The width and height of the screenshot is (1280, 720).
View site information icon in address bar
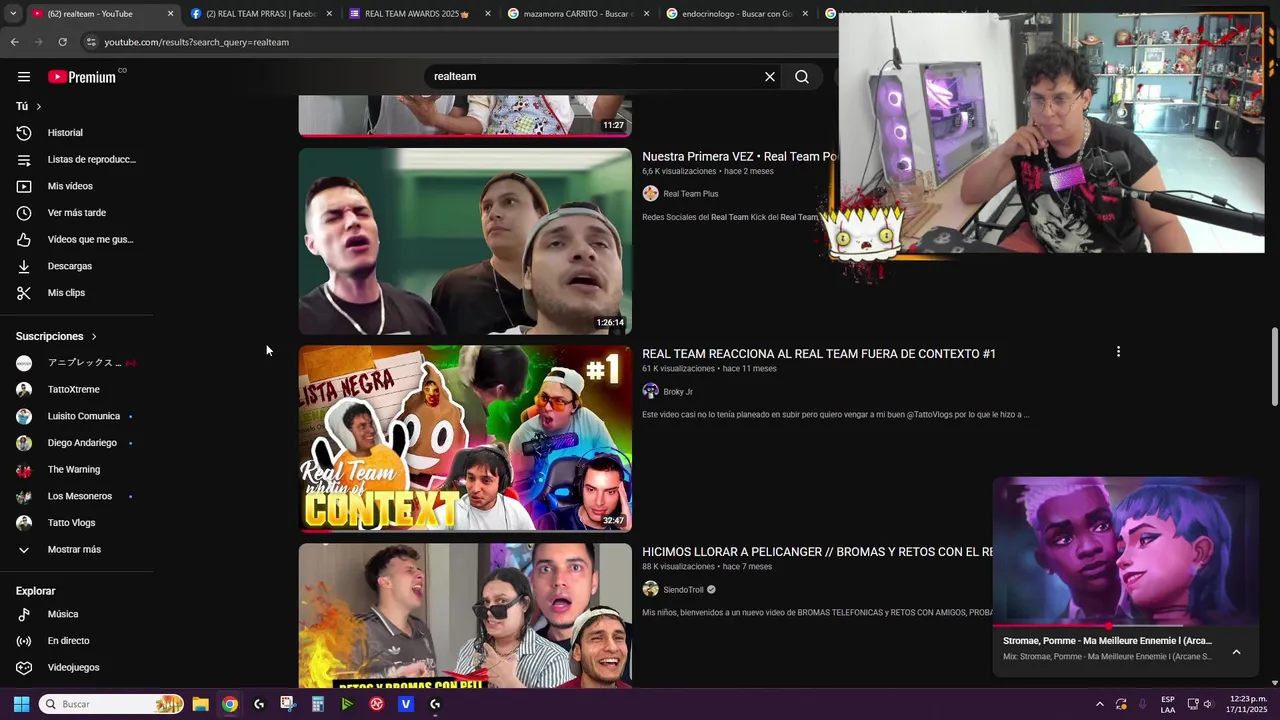click(x=91, y=42)
